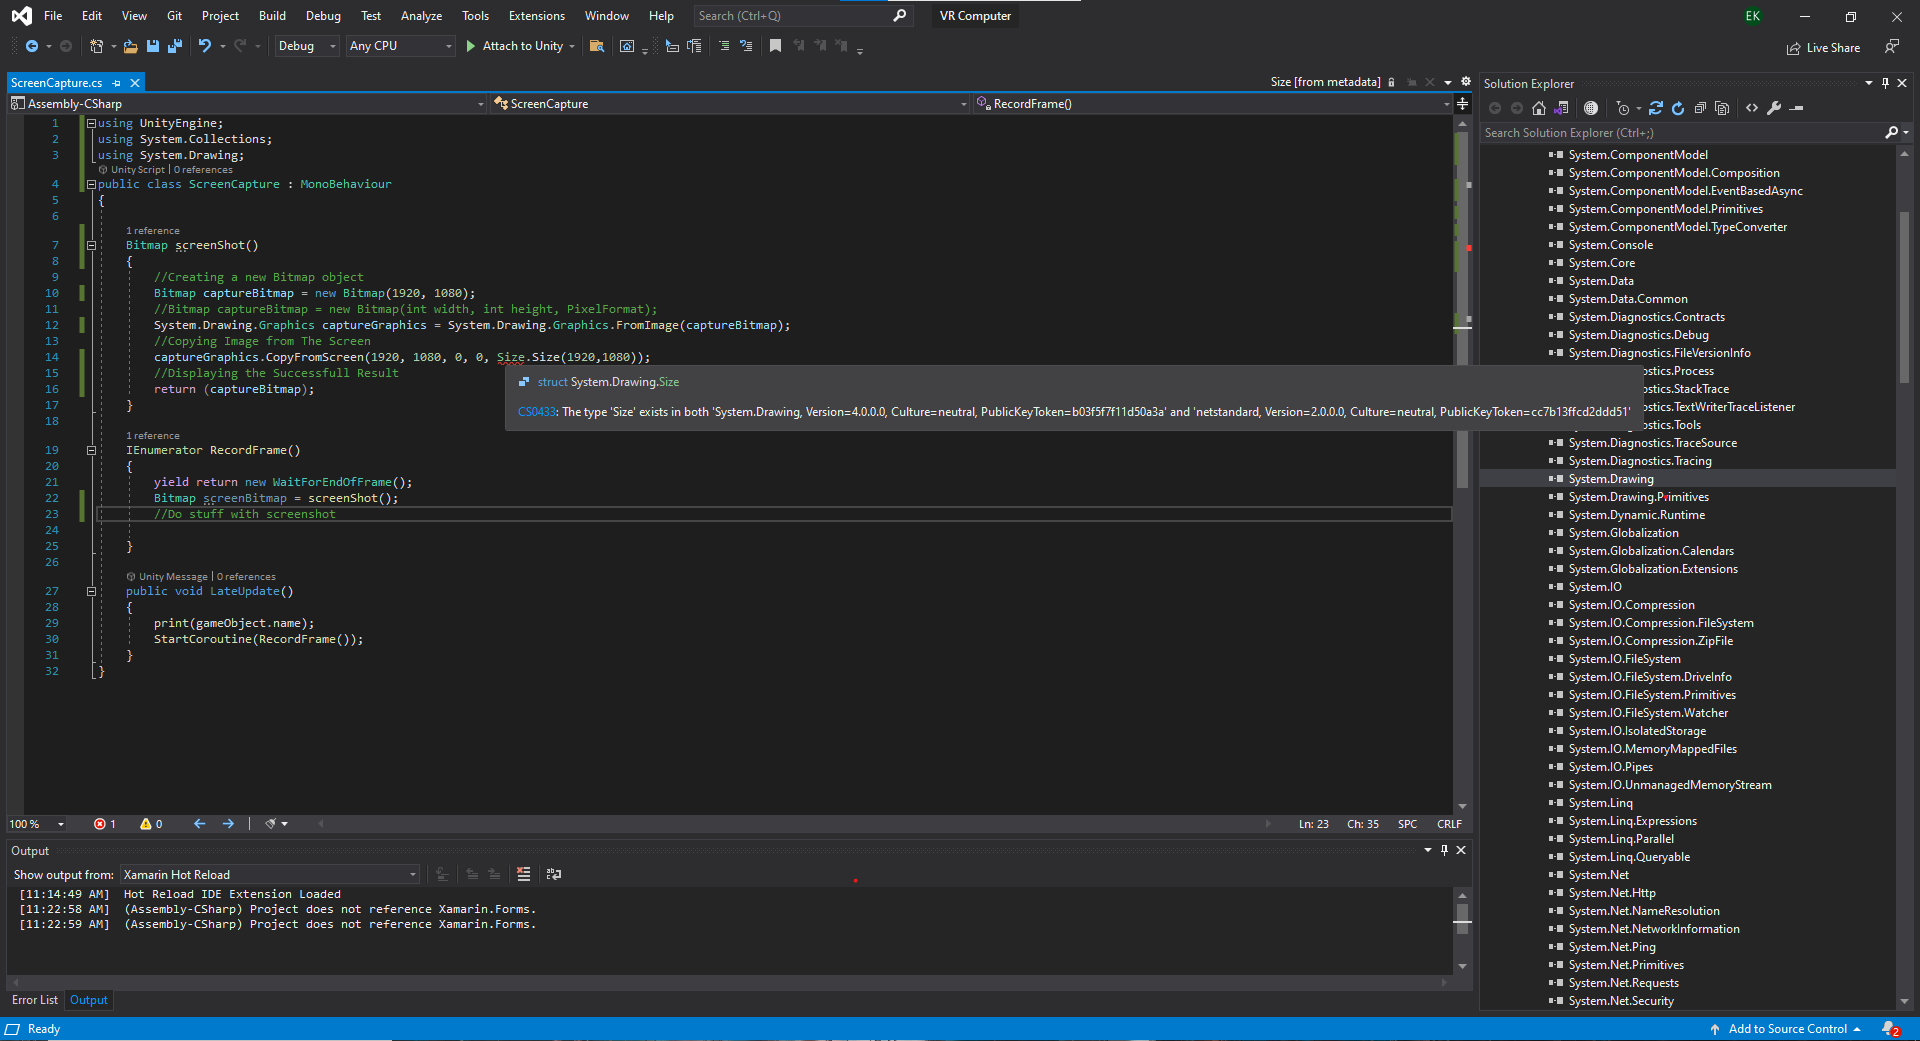Image resolution: width=1920 pixels, height=1041 pixels.
Task: Open the Debug configuration dropdown
Action: click(x=306, y=46)
